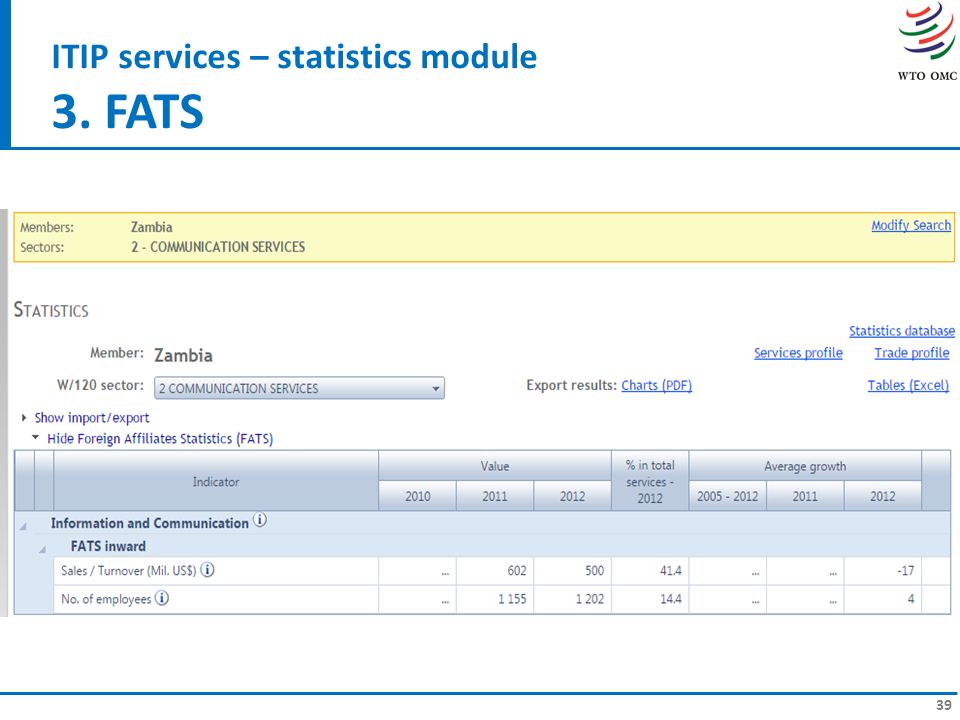Click the WTO OMC logo
960x720 pixels.
(x=927, y=42)
